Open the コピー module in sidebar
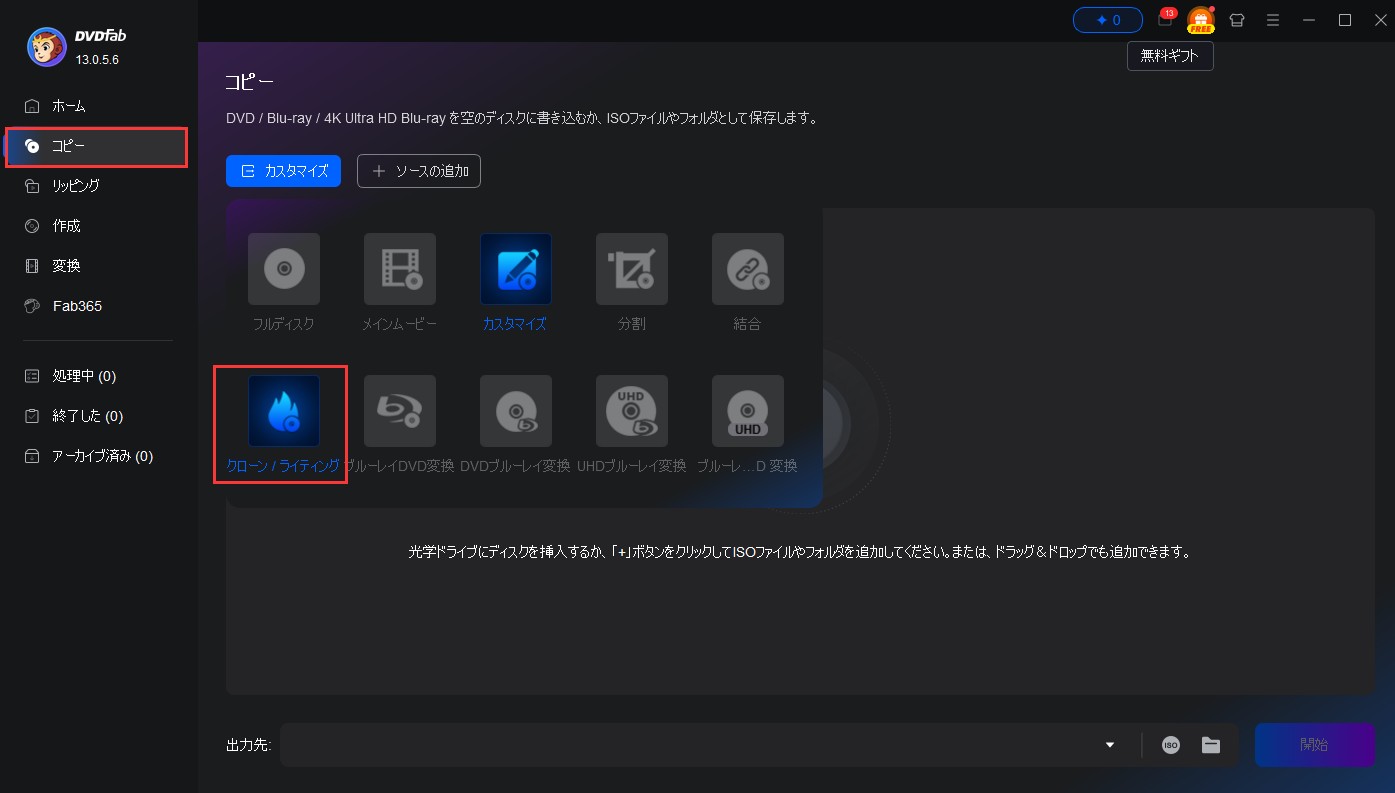The width and height of the screenshot is (1395, 793). point(99,146)
